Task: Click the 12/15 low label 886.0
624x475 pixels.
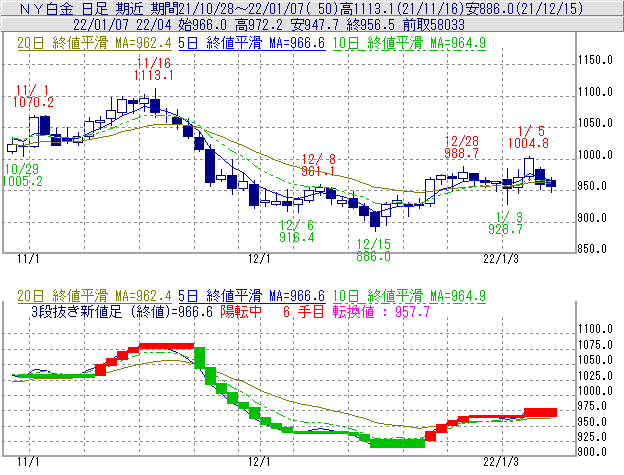Action: tap(373, 256)
